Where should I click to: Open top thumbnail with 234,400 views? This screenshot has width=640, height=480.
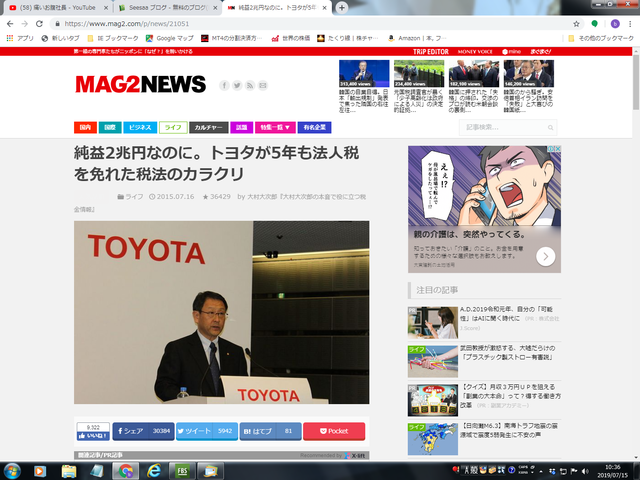click(419, 73)
